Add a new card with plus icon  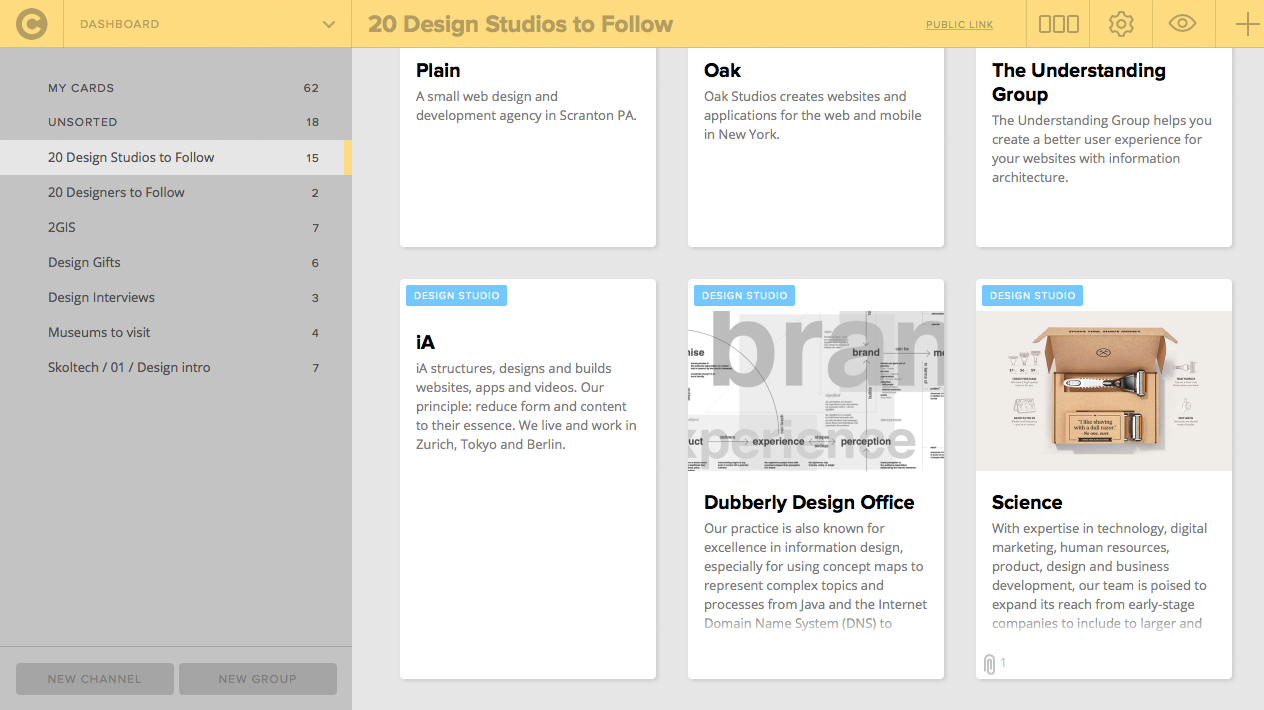click(1247, 24)
